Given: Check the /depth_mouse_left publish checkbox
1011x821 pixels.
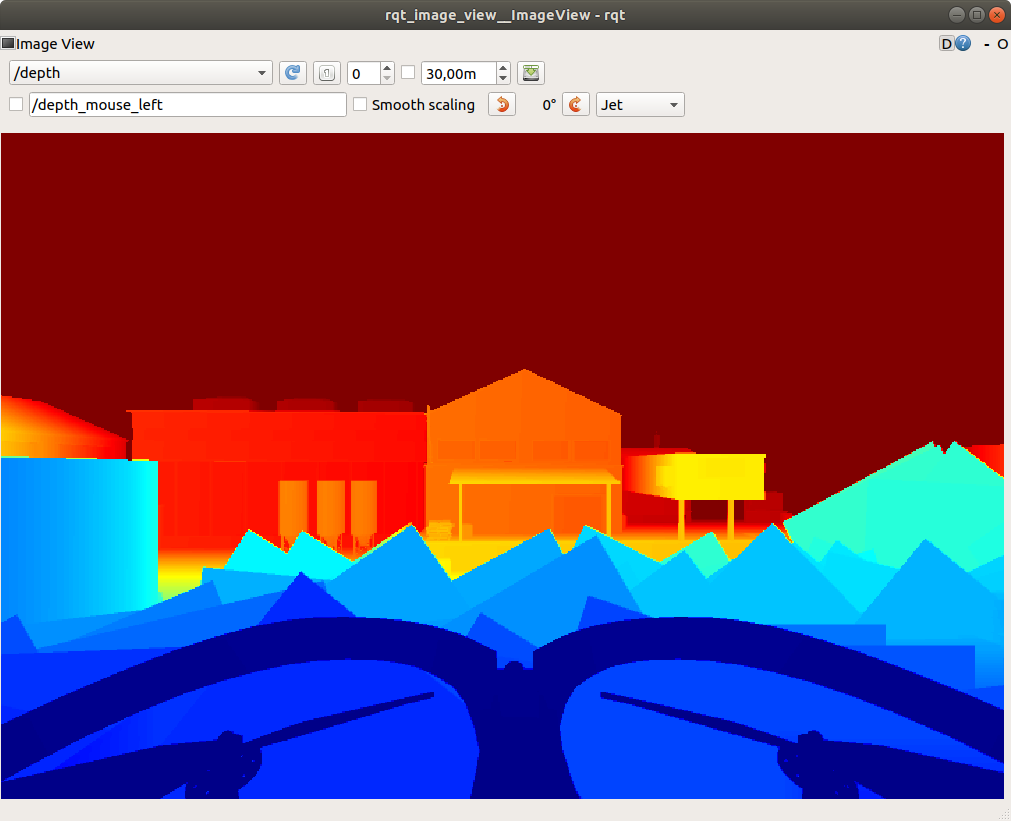Looking at the screenshot, I should (15, 104).
